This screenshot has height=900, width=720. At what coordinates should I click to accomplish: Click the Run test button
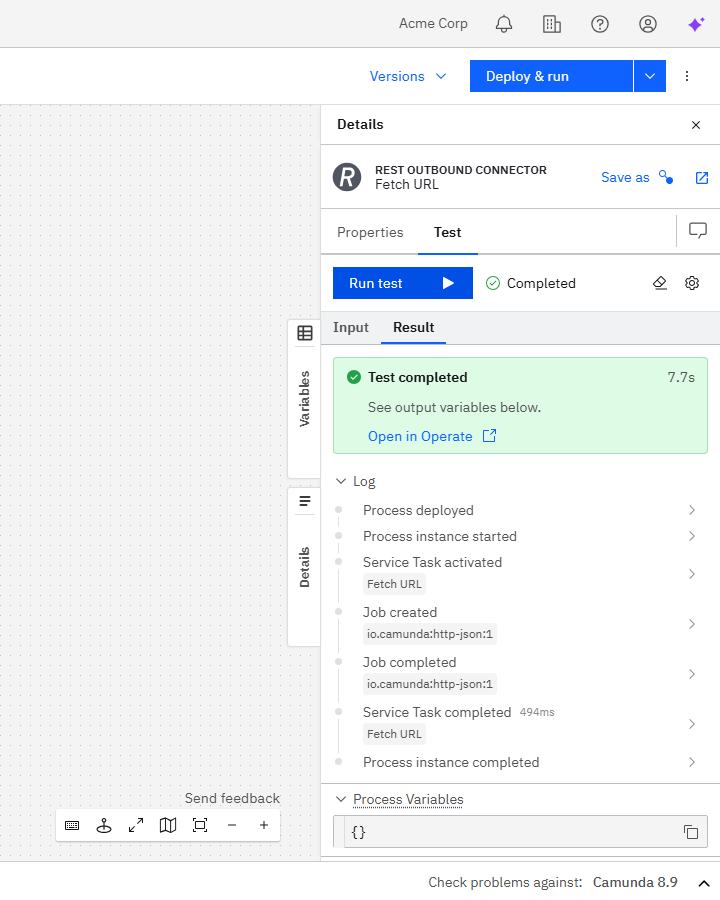point(402,283)
